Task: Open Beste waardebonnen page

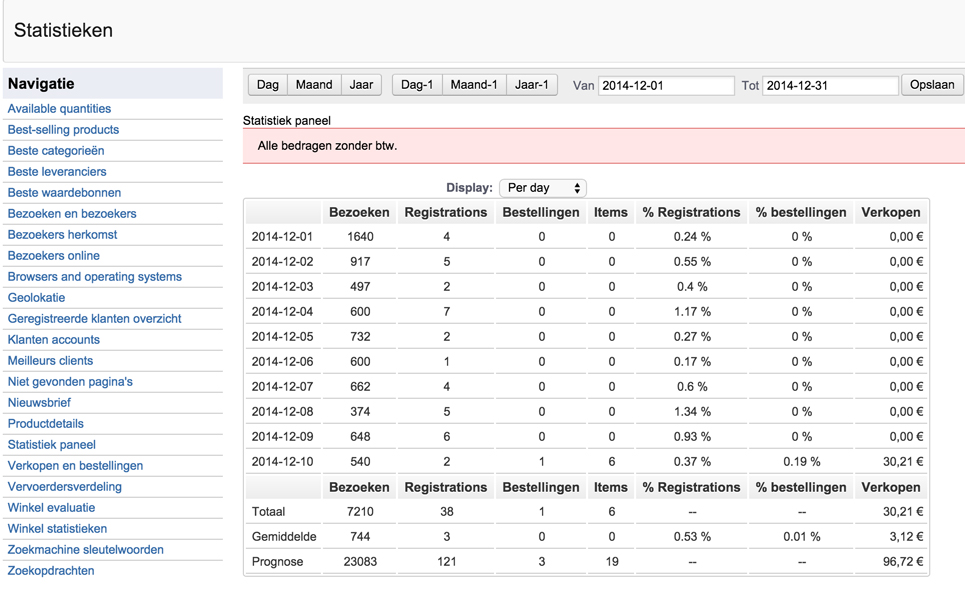Action: 64,193
